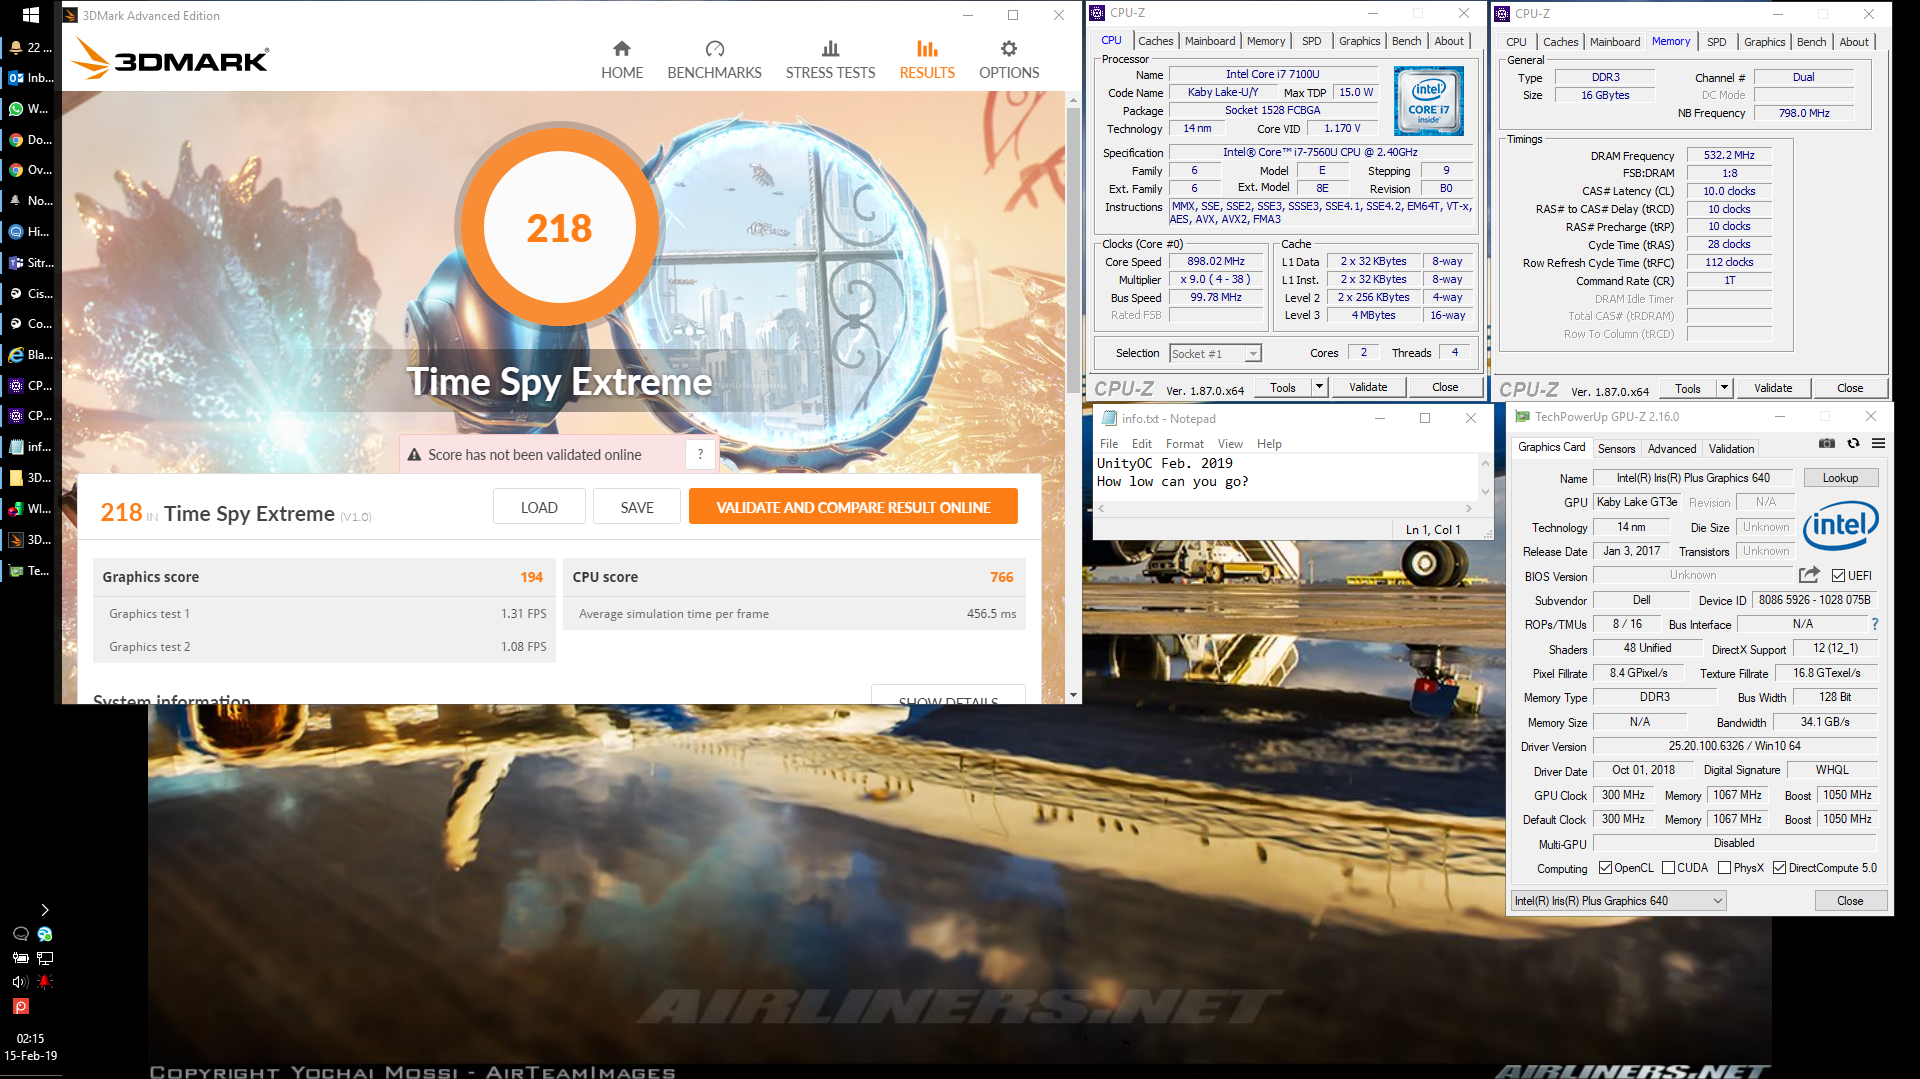Image resolution: width=1920 pixels, height=1079 pixels.
Task: Click the 3DMark logo
Action: [x=170, y=60]
